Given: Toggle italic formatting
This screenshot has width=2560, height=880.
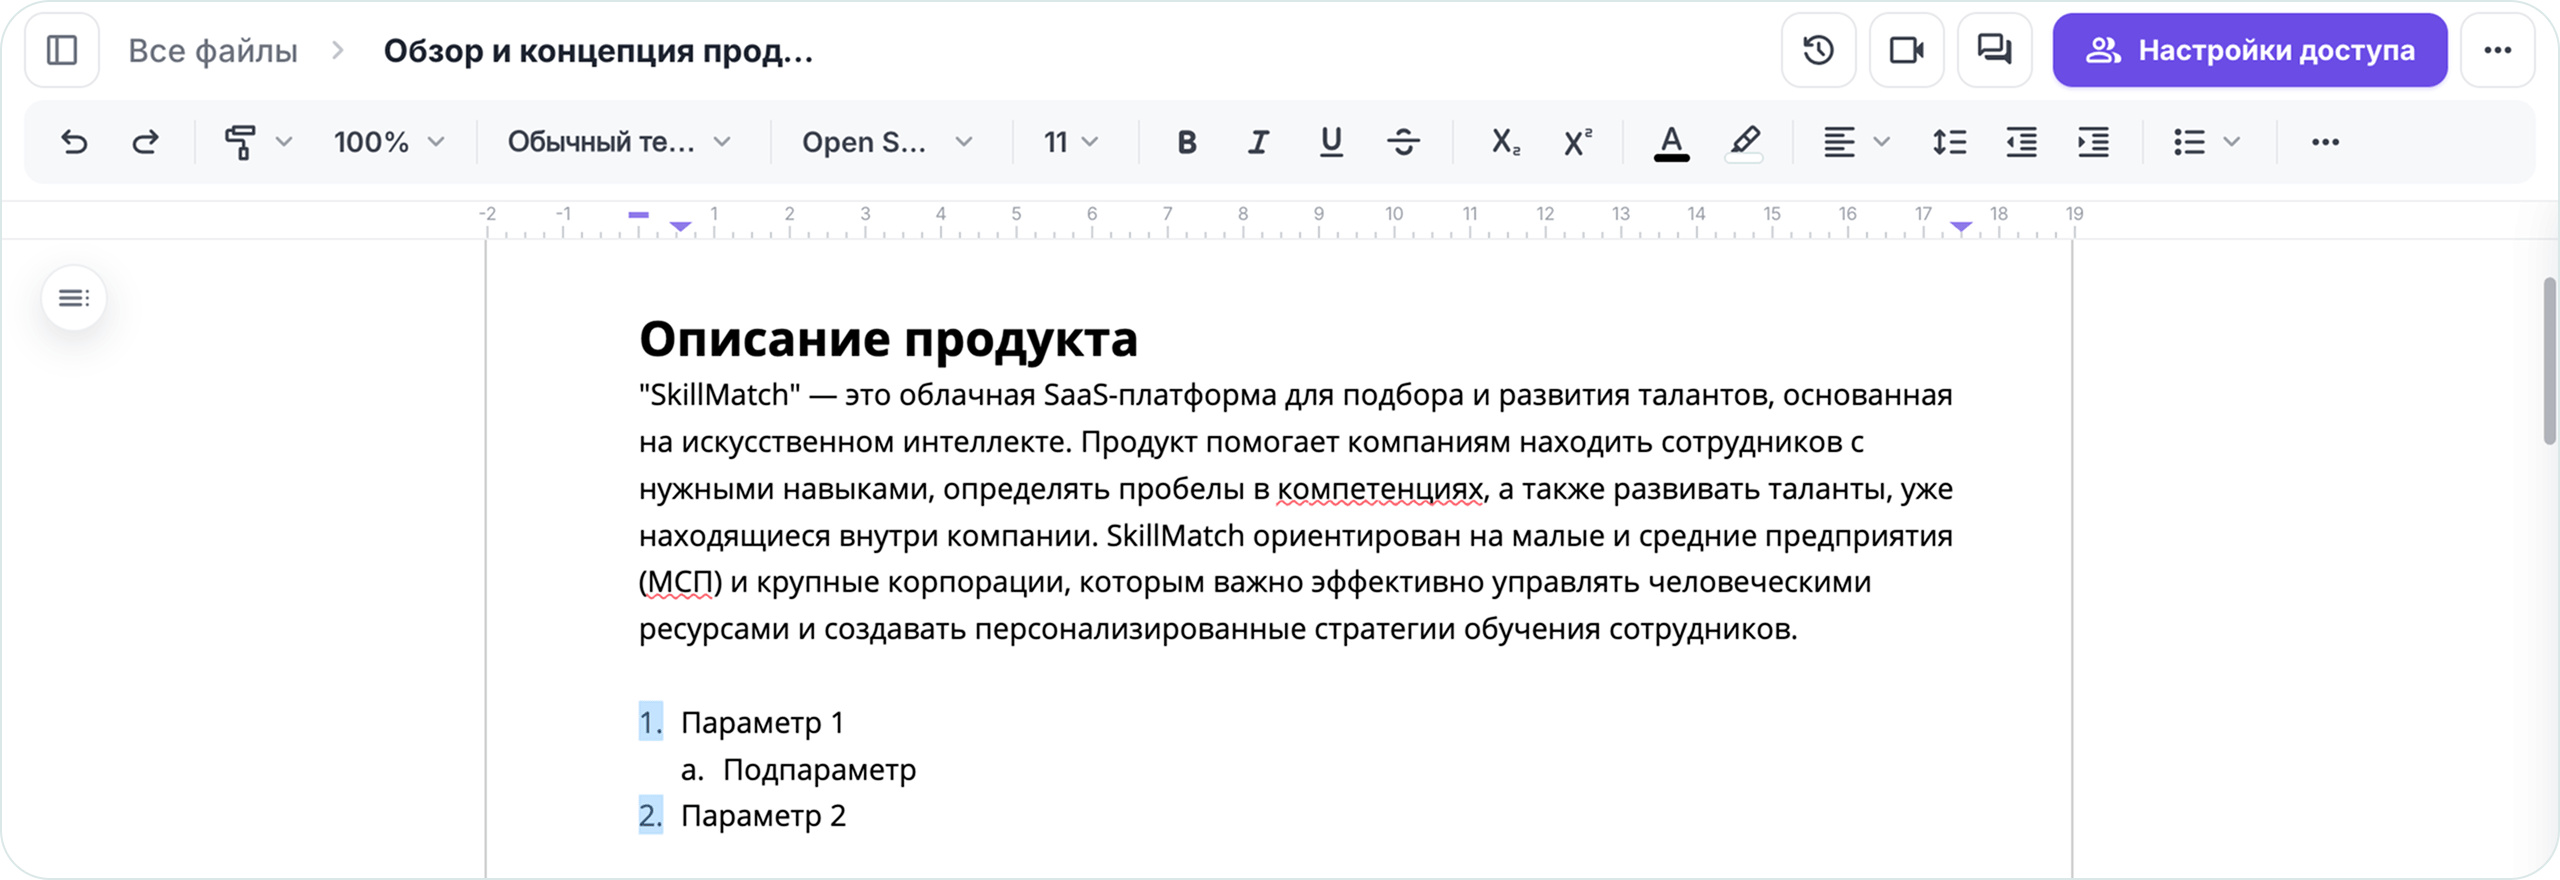Looking at the screenshot, I should pos(1258,142).
